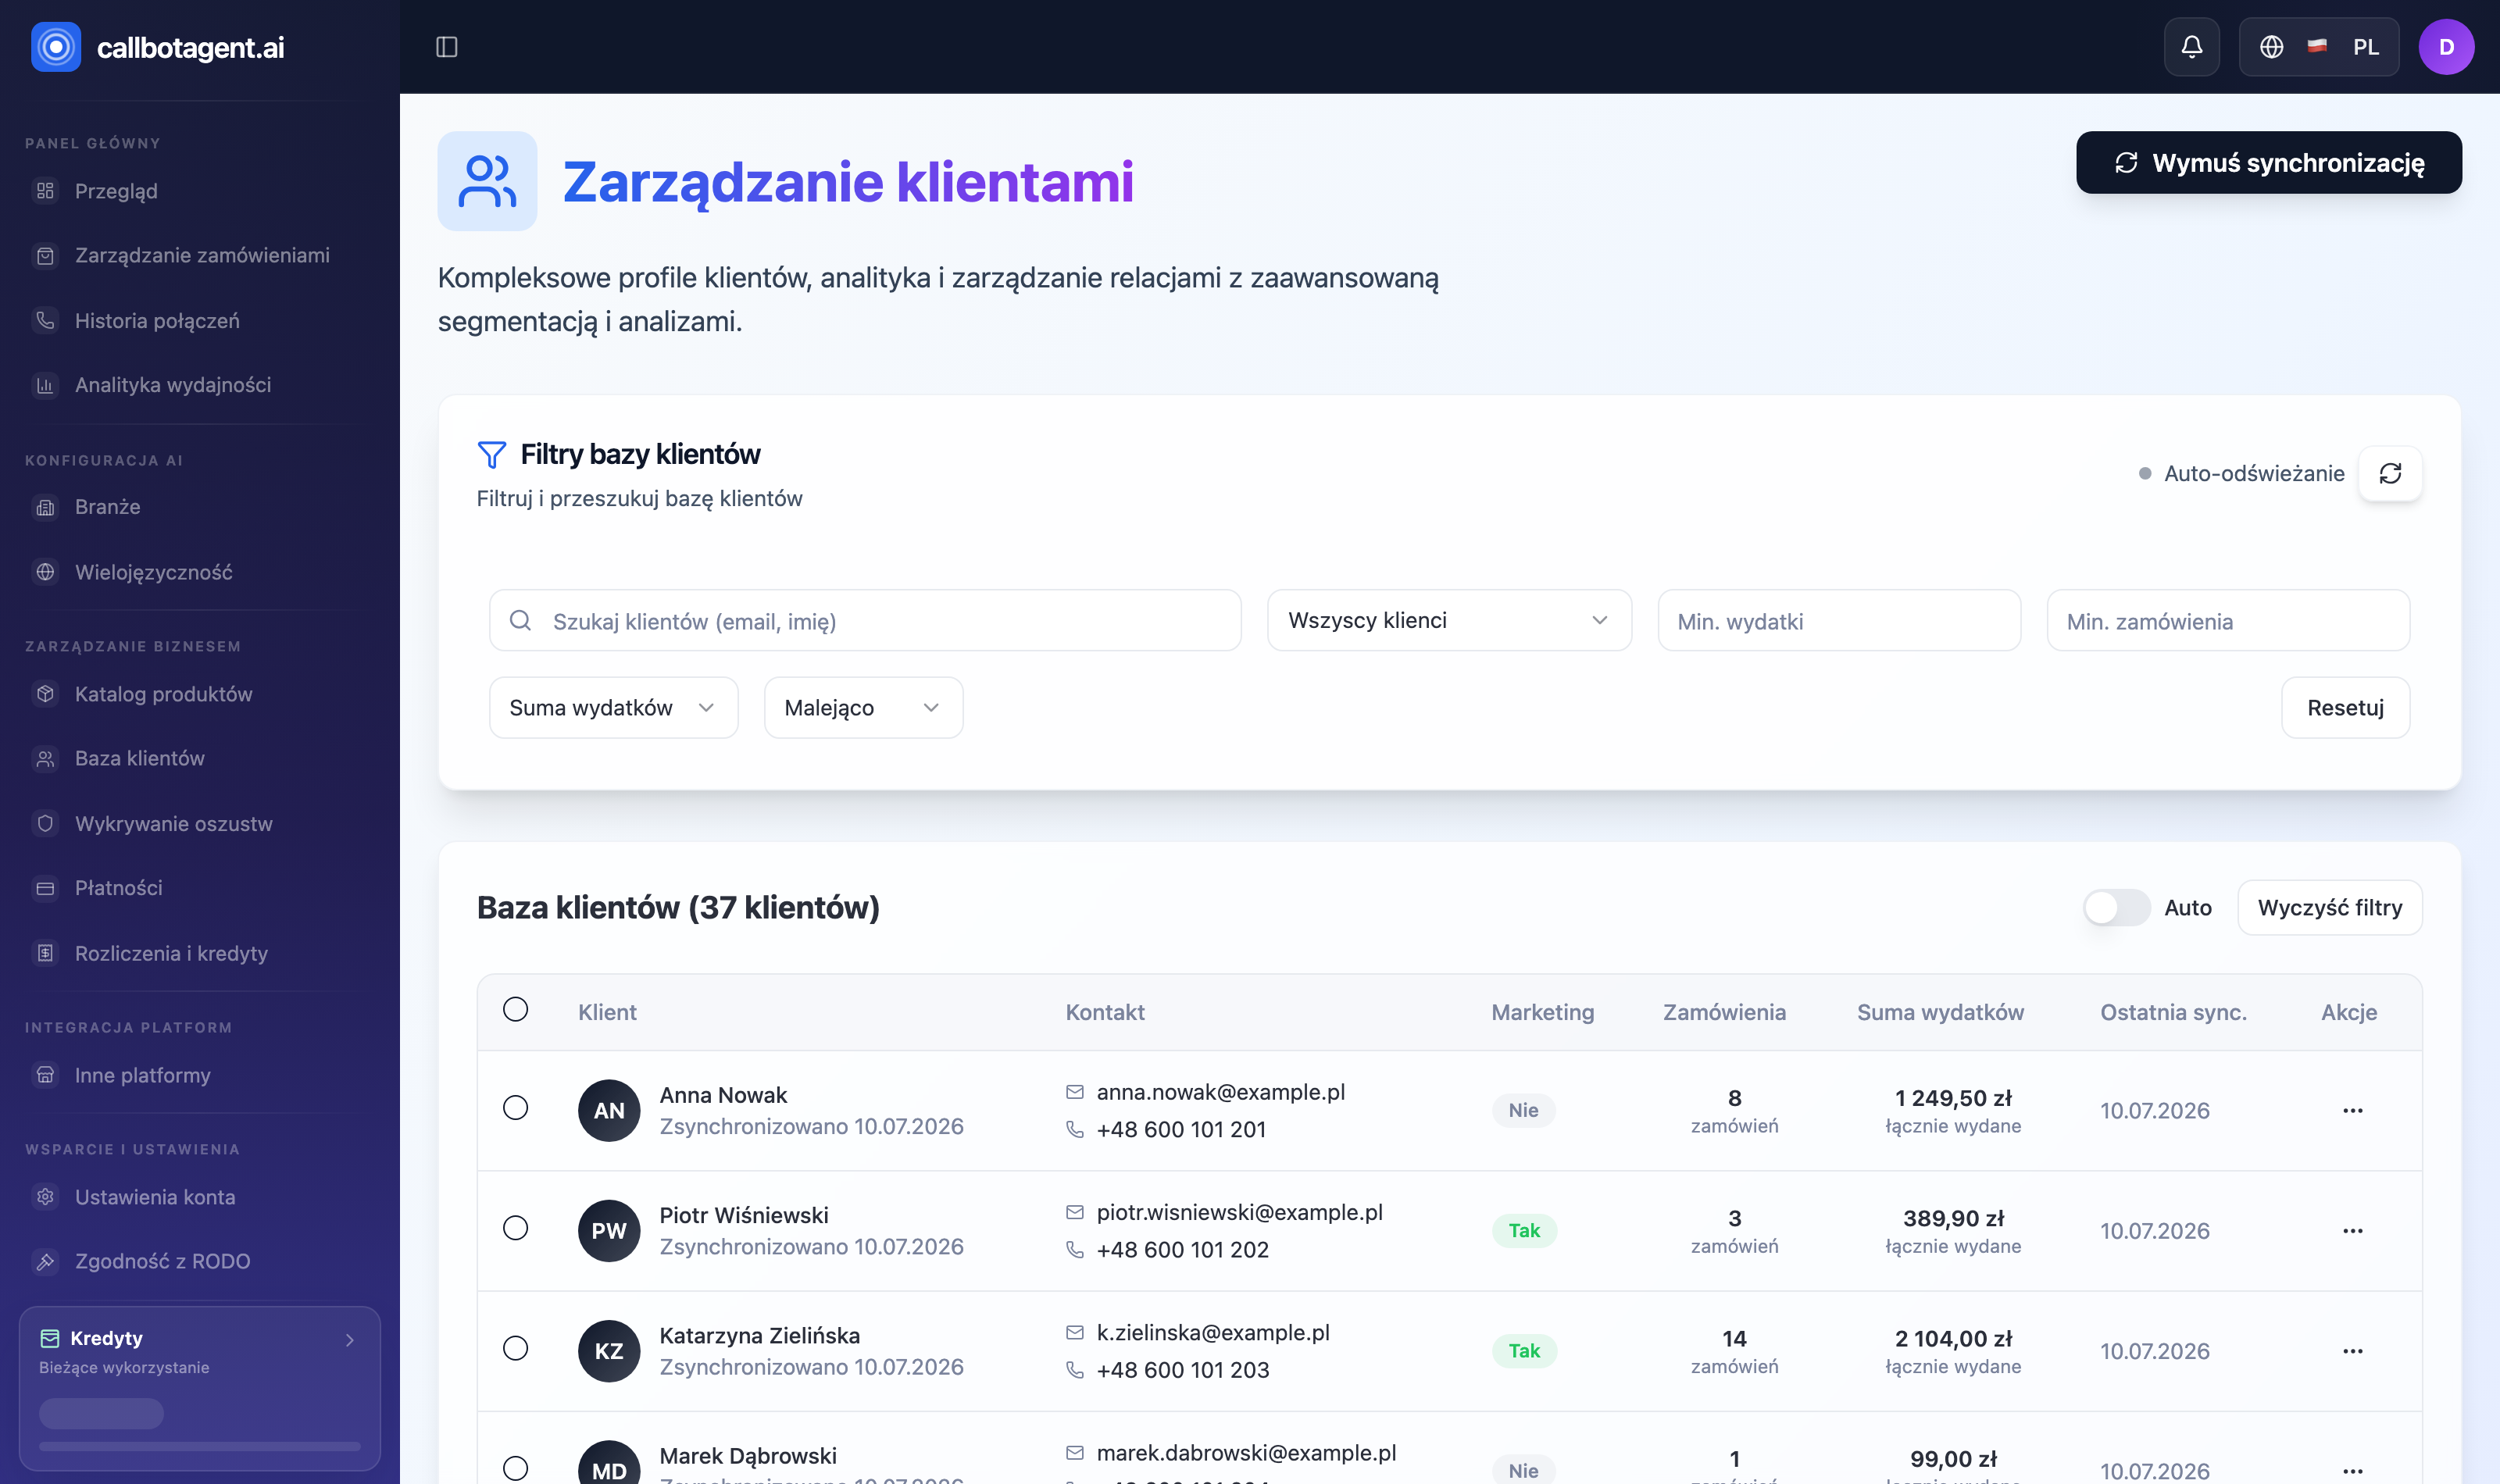Select Anna Nowak's row checkbox
Screen dimensions: 2500x1484
click(515, 1107)
